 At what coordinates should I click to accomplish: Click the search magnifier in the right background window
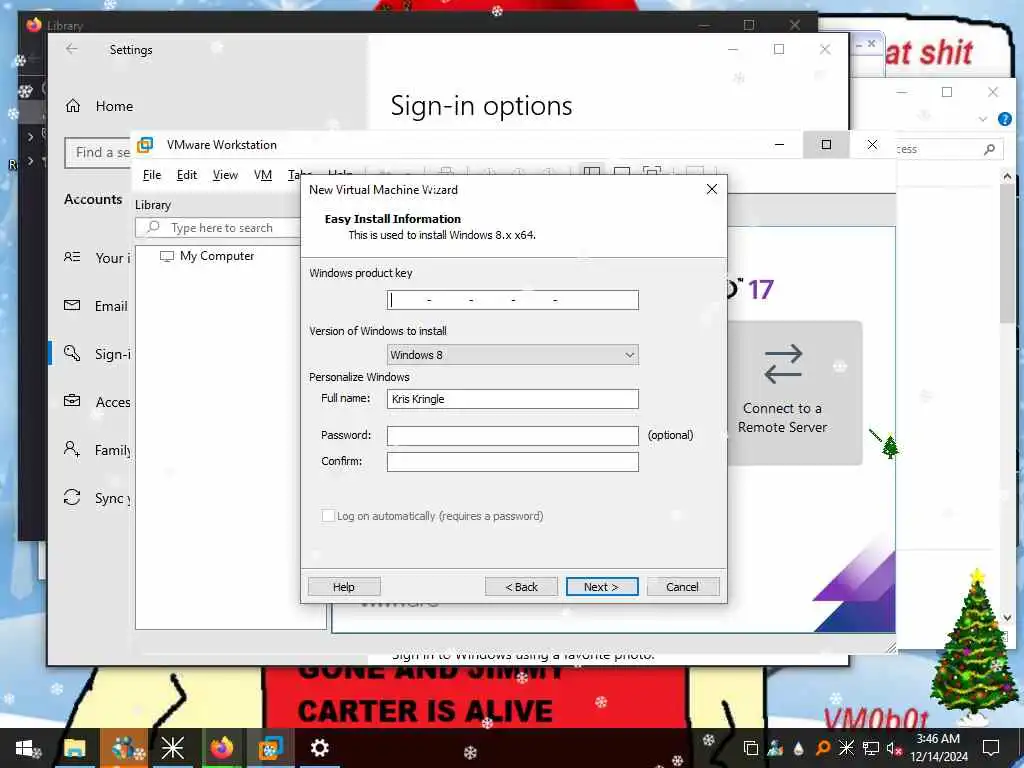click(989, 150)
